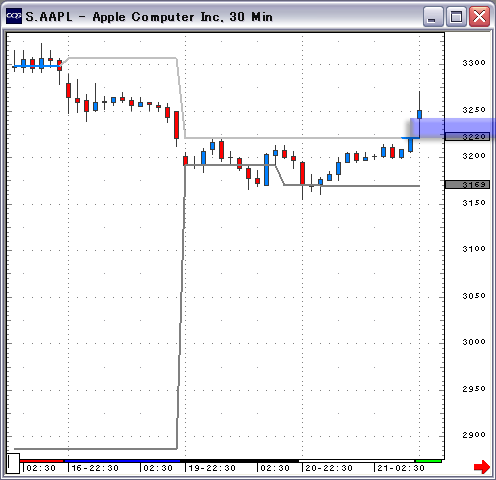Click the 2950 price scale label

click(x=474, y=389)
